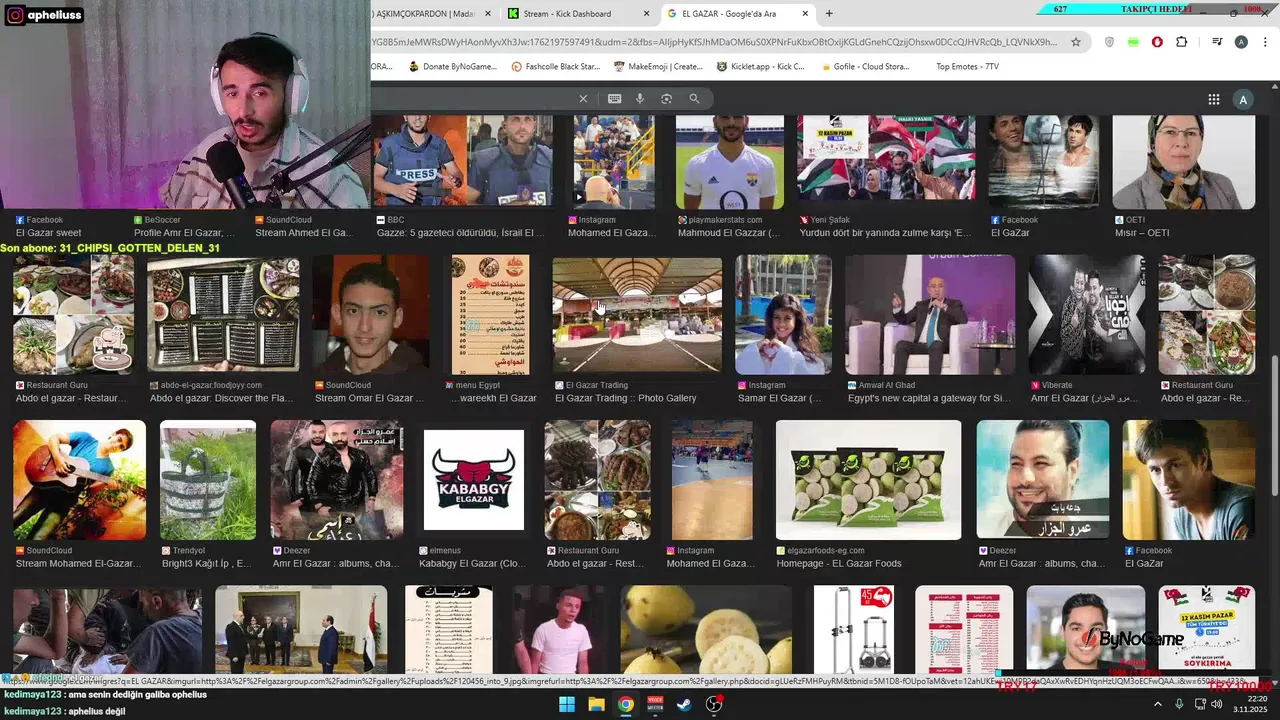Viewport: 1280px width, 720px height.
Task: Open the EL Gazar Foods homepage image
Action: (x=868, y=480)
